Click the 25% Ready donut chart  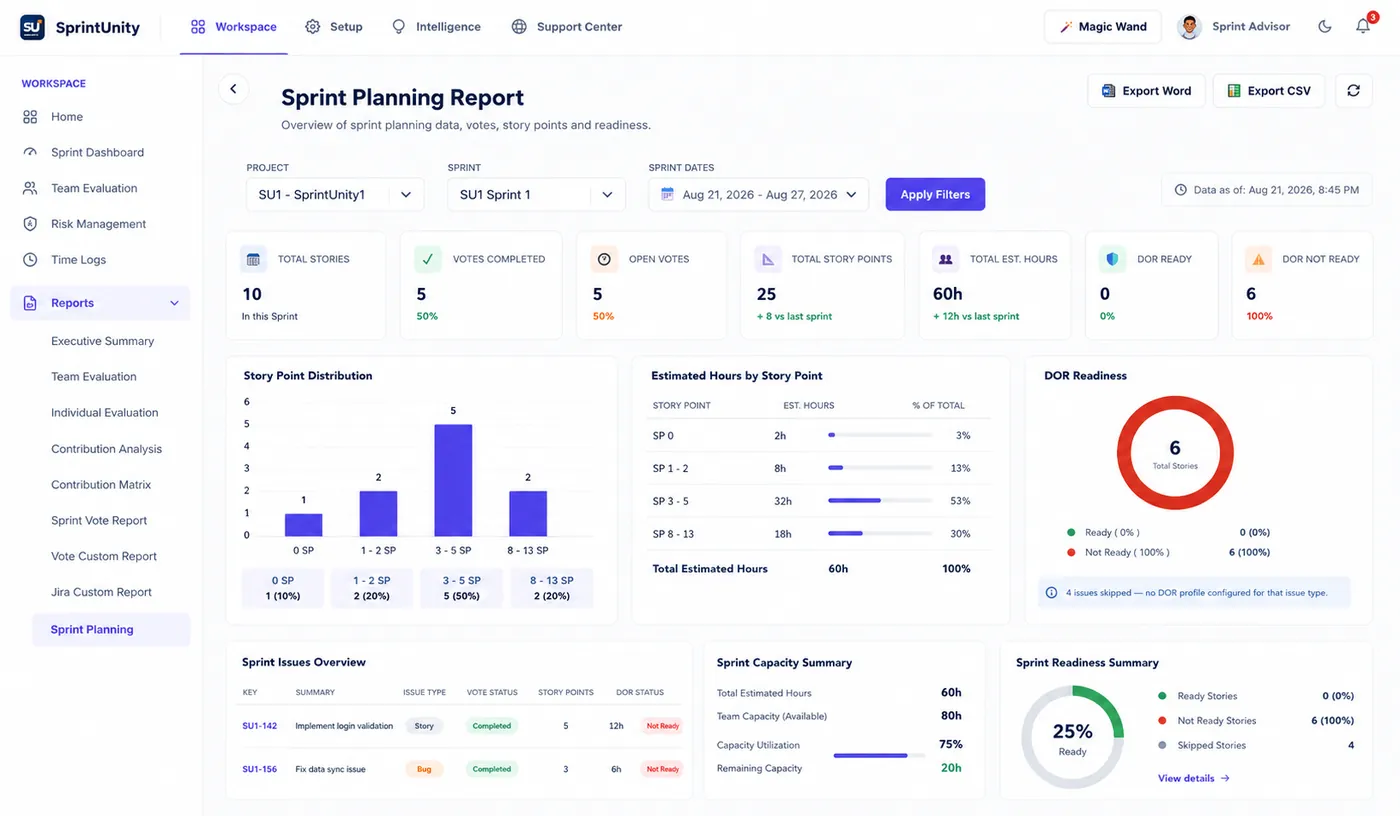click(1072, 738)
